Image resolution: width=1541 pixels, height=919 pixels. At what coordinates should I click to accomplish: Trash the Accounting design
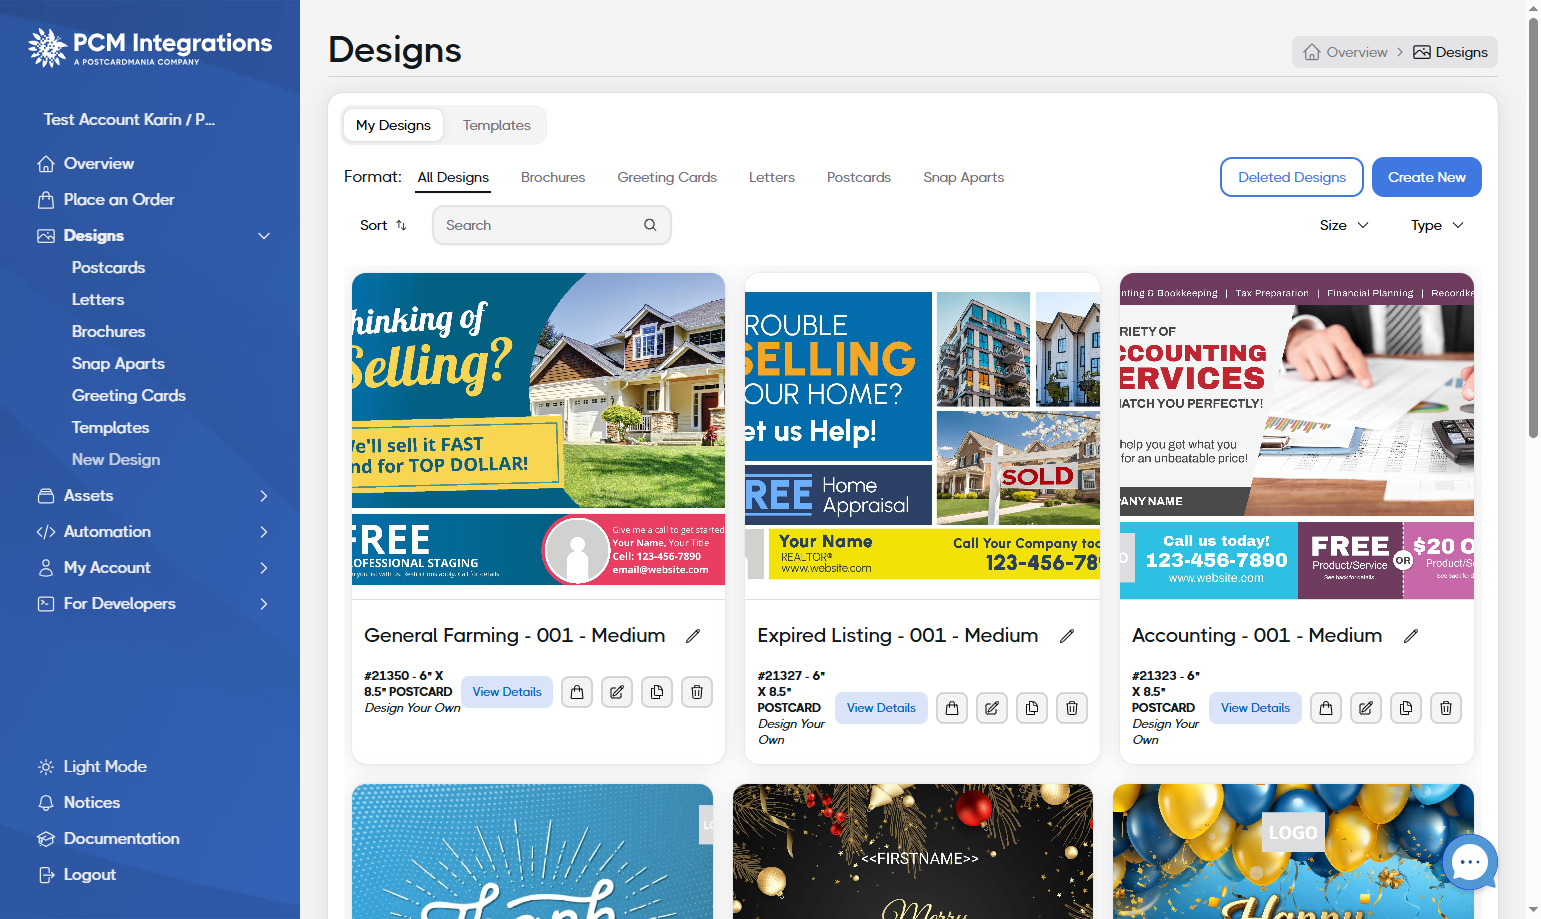coord(1446,708)
